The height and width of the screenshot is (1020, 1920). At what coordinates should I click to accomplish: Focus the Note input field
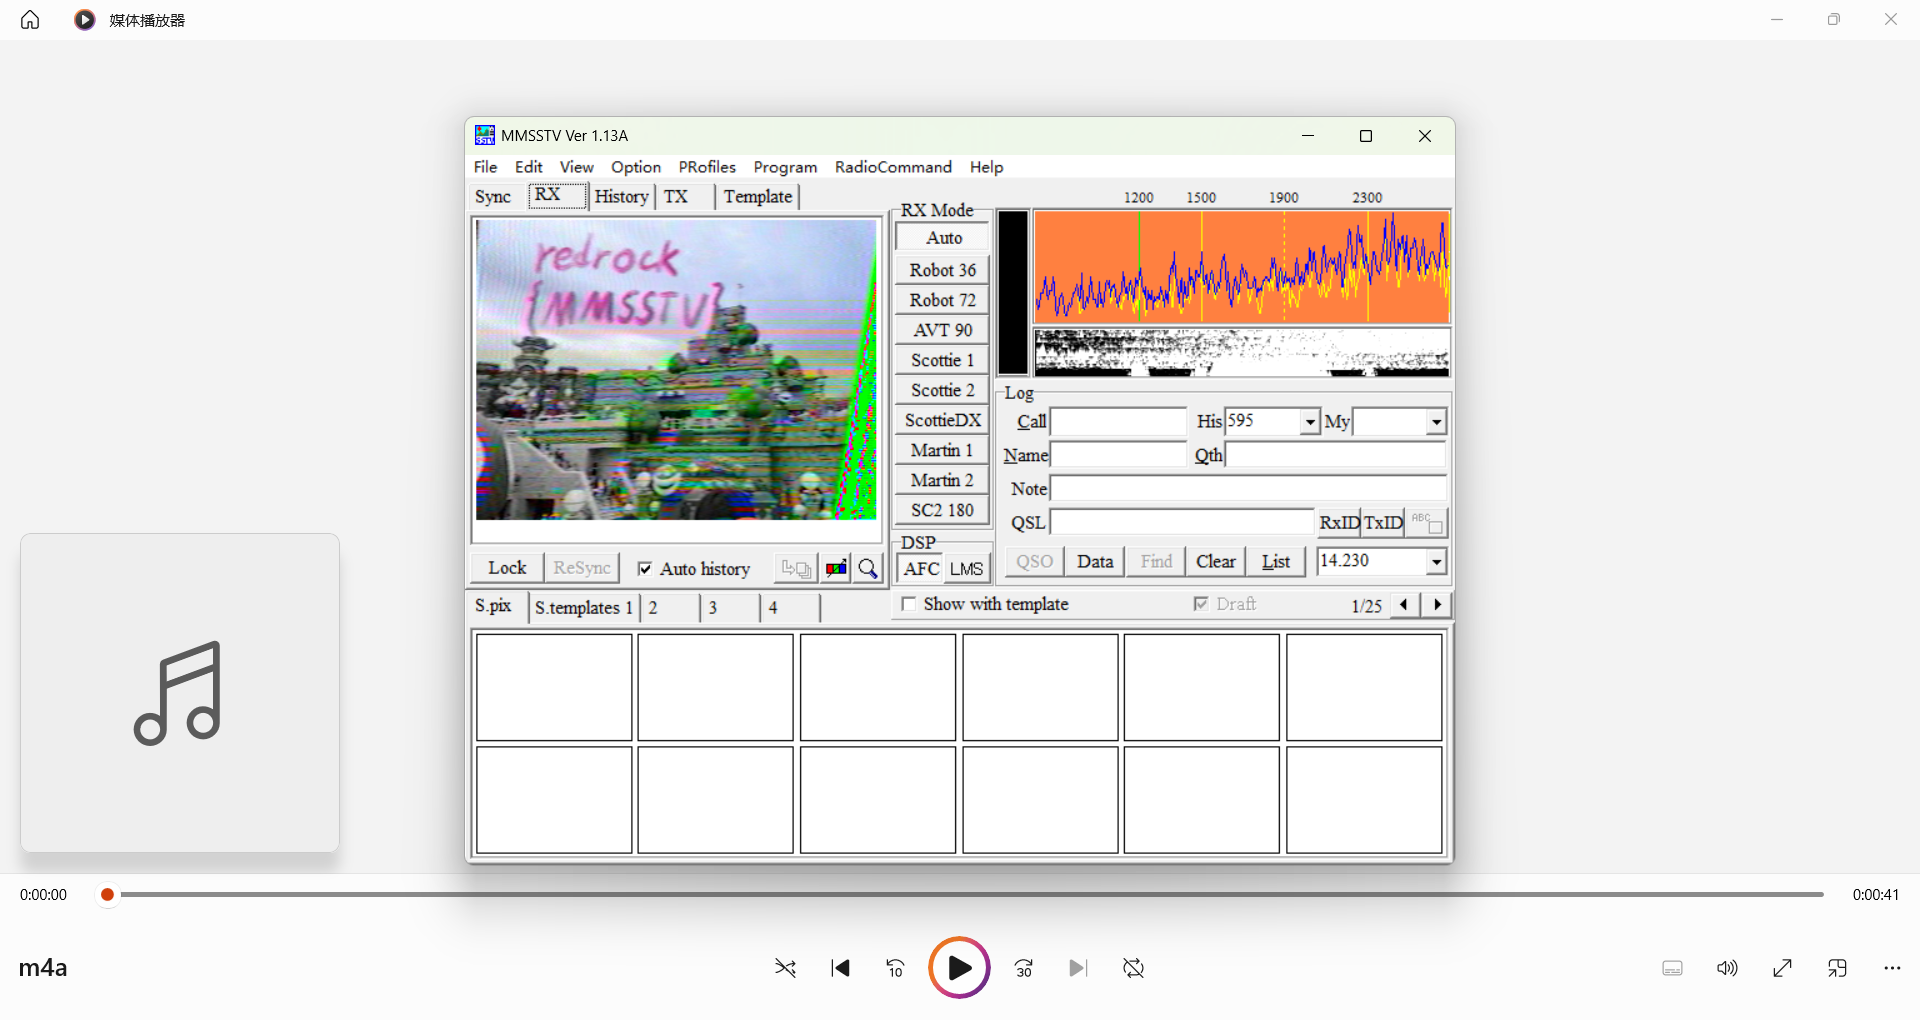[1248, 489]
